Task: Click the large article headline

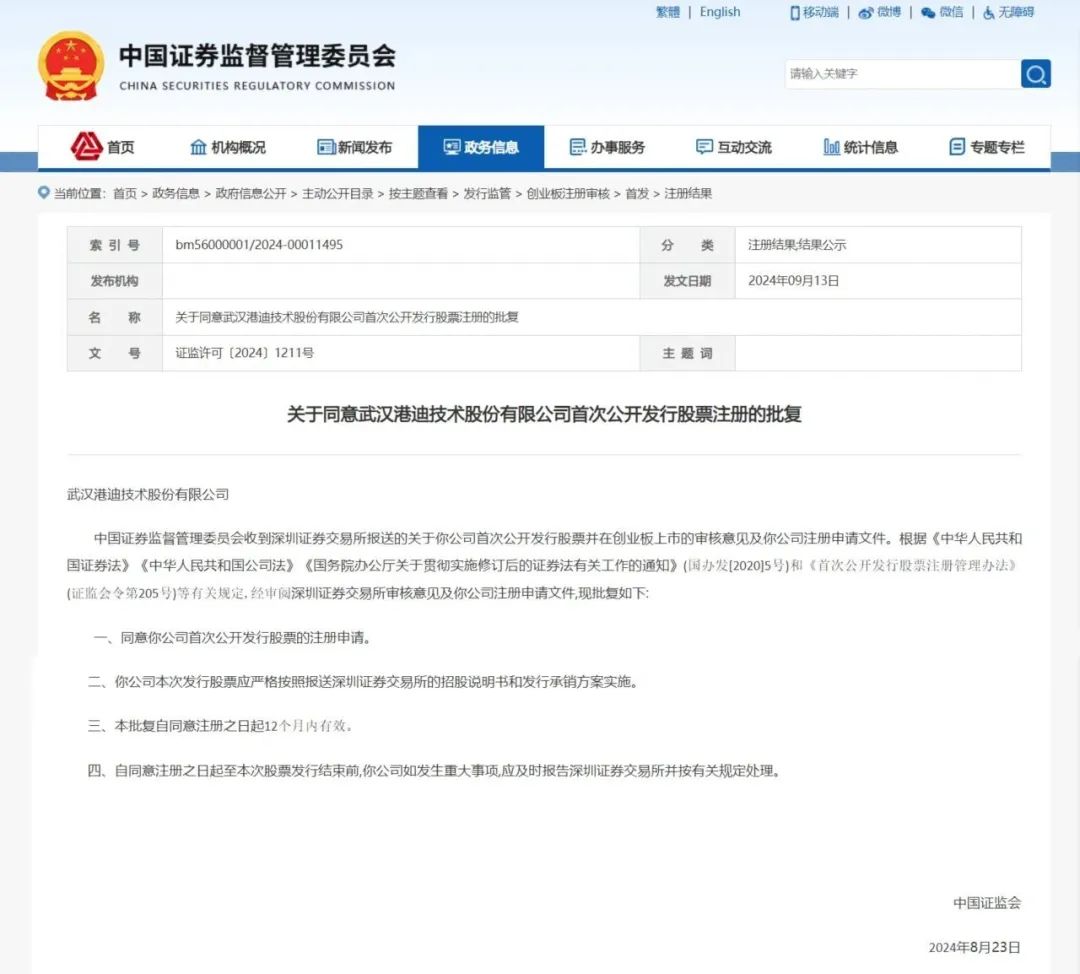Action: pos(544,414)
